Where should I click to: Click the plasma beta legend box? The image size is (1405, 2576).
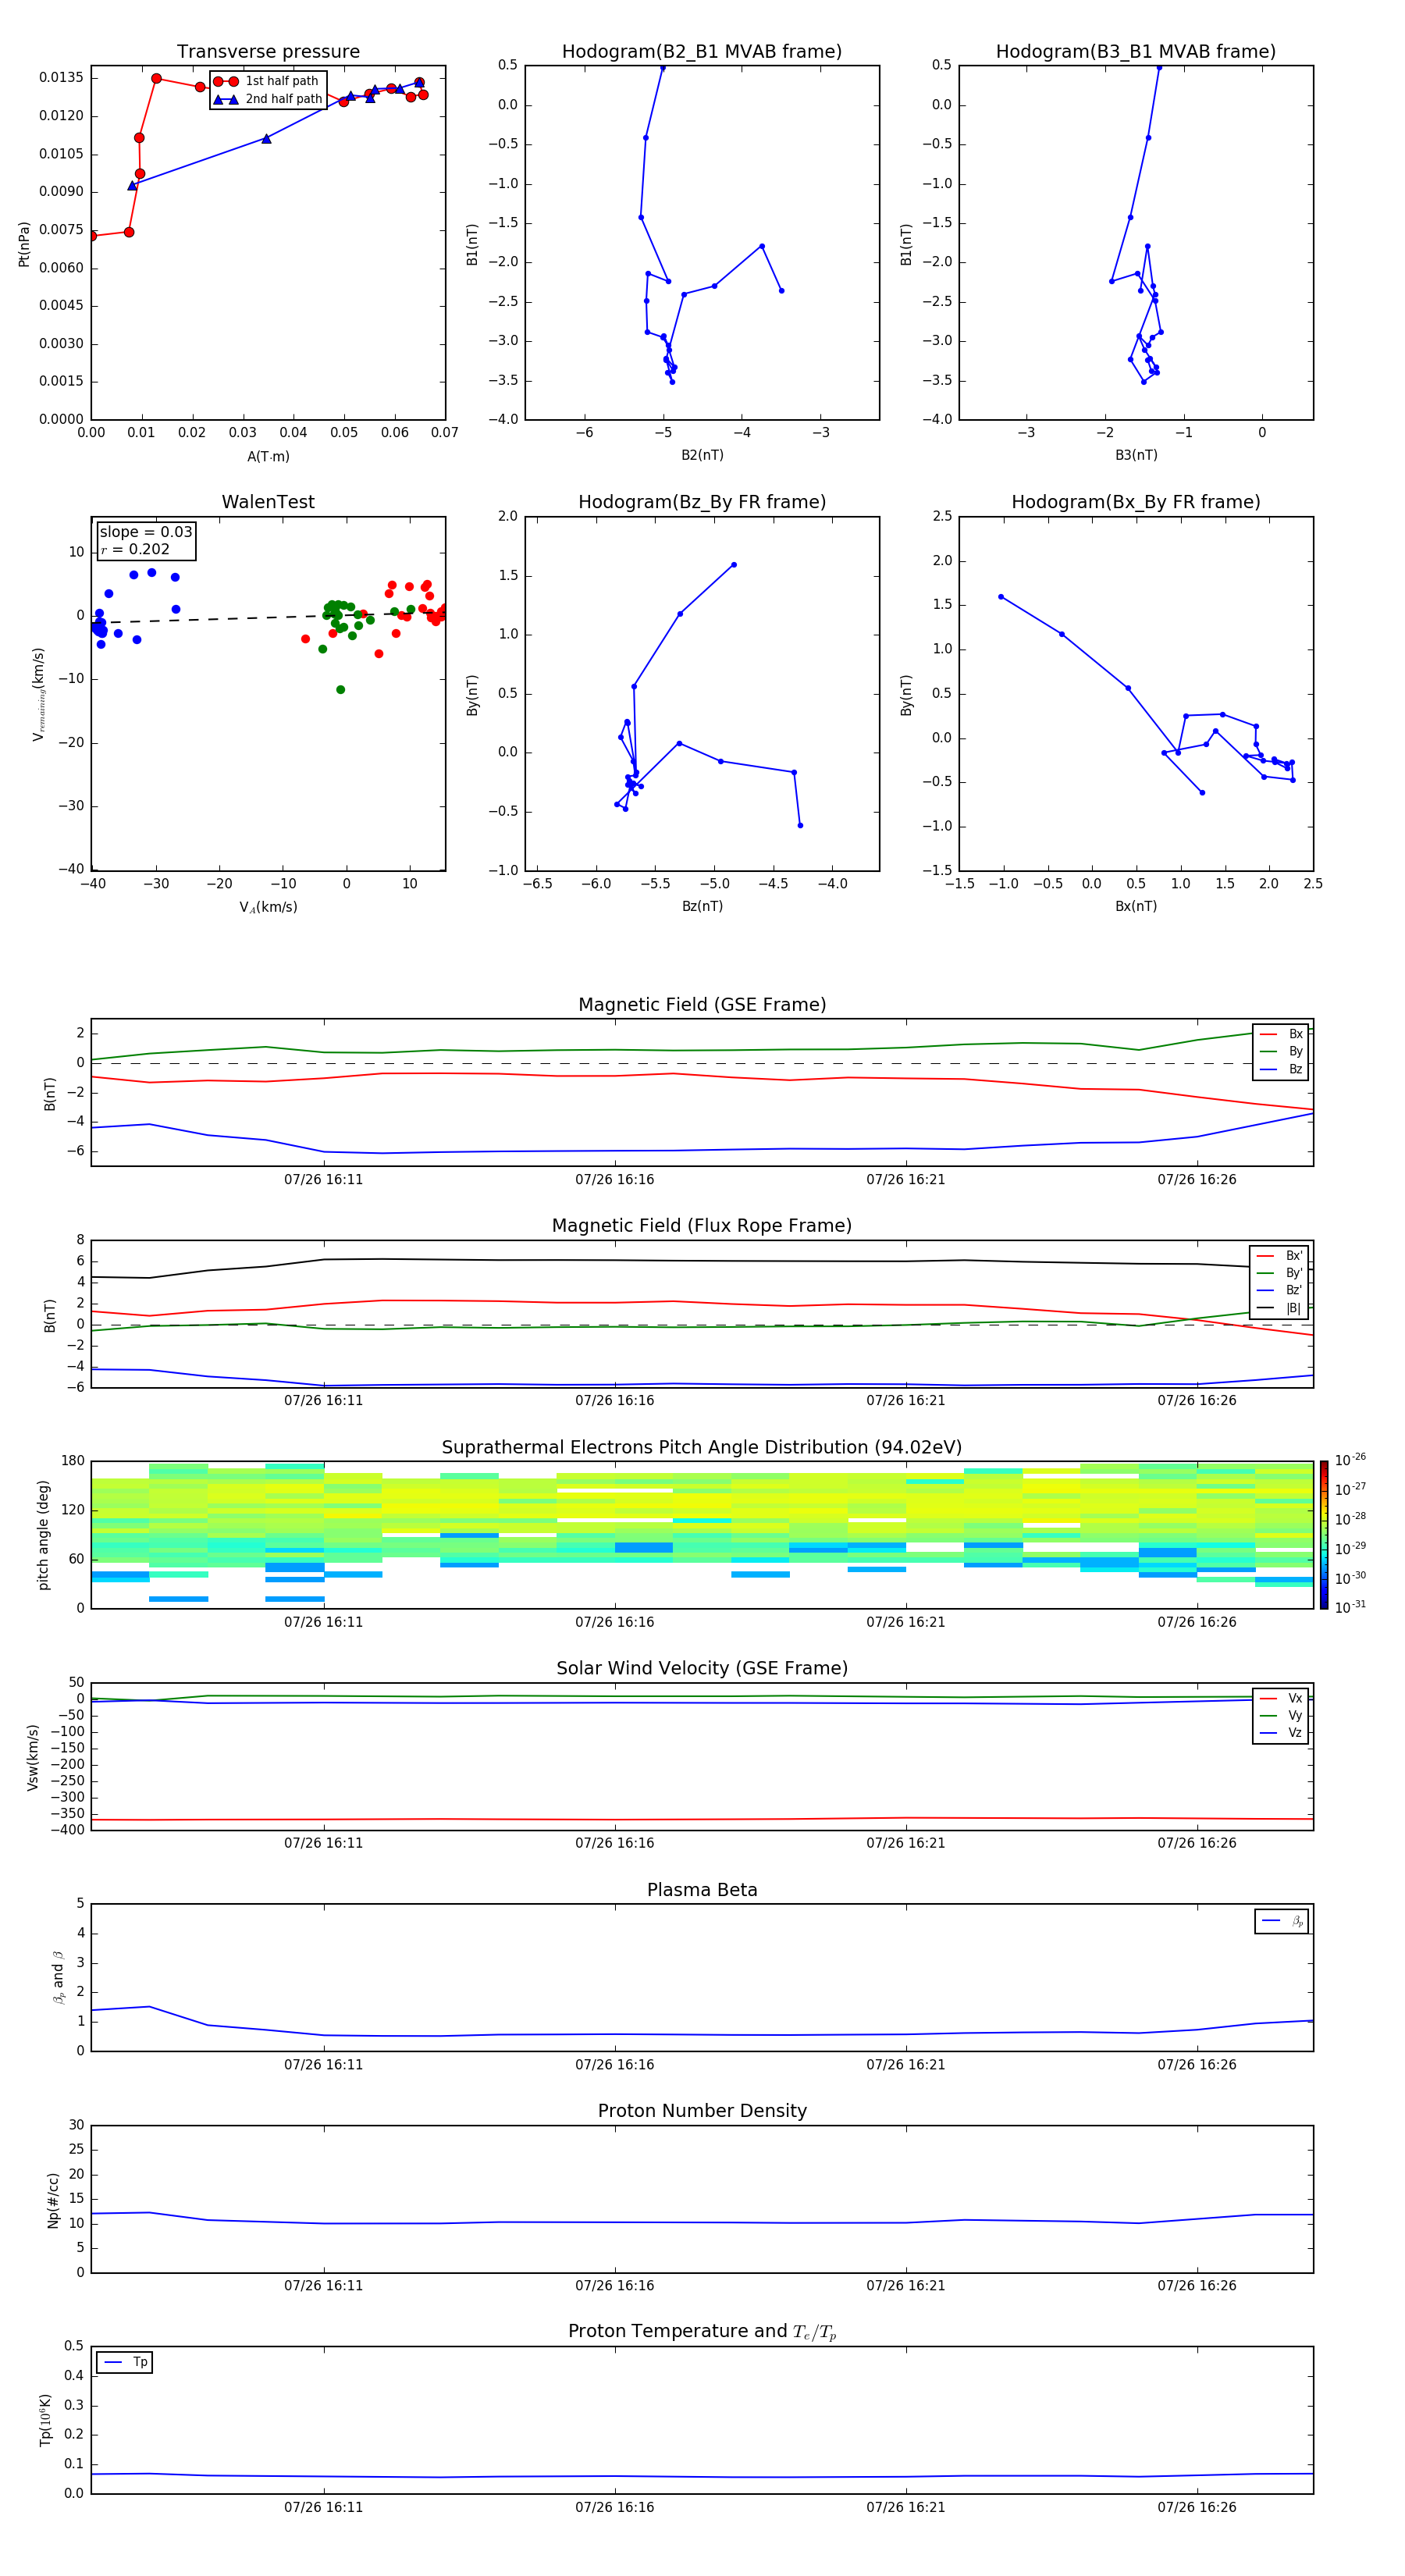(x=1281, y=1921)
